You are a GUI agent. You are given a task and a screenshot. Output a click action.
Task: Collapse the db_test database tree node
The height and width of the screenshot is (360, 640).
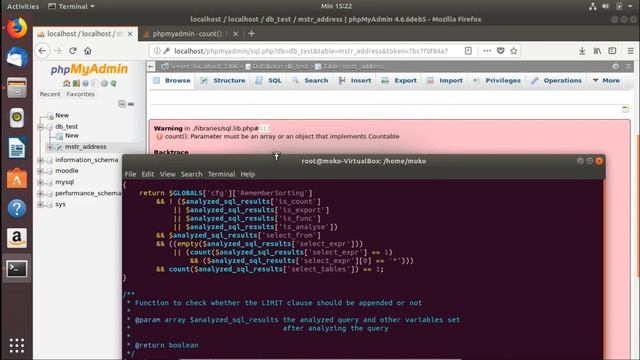coord(41,127)
